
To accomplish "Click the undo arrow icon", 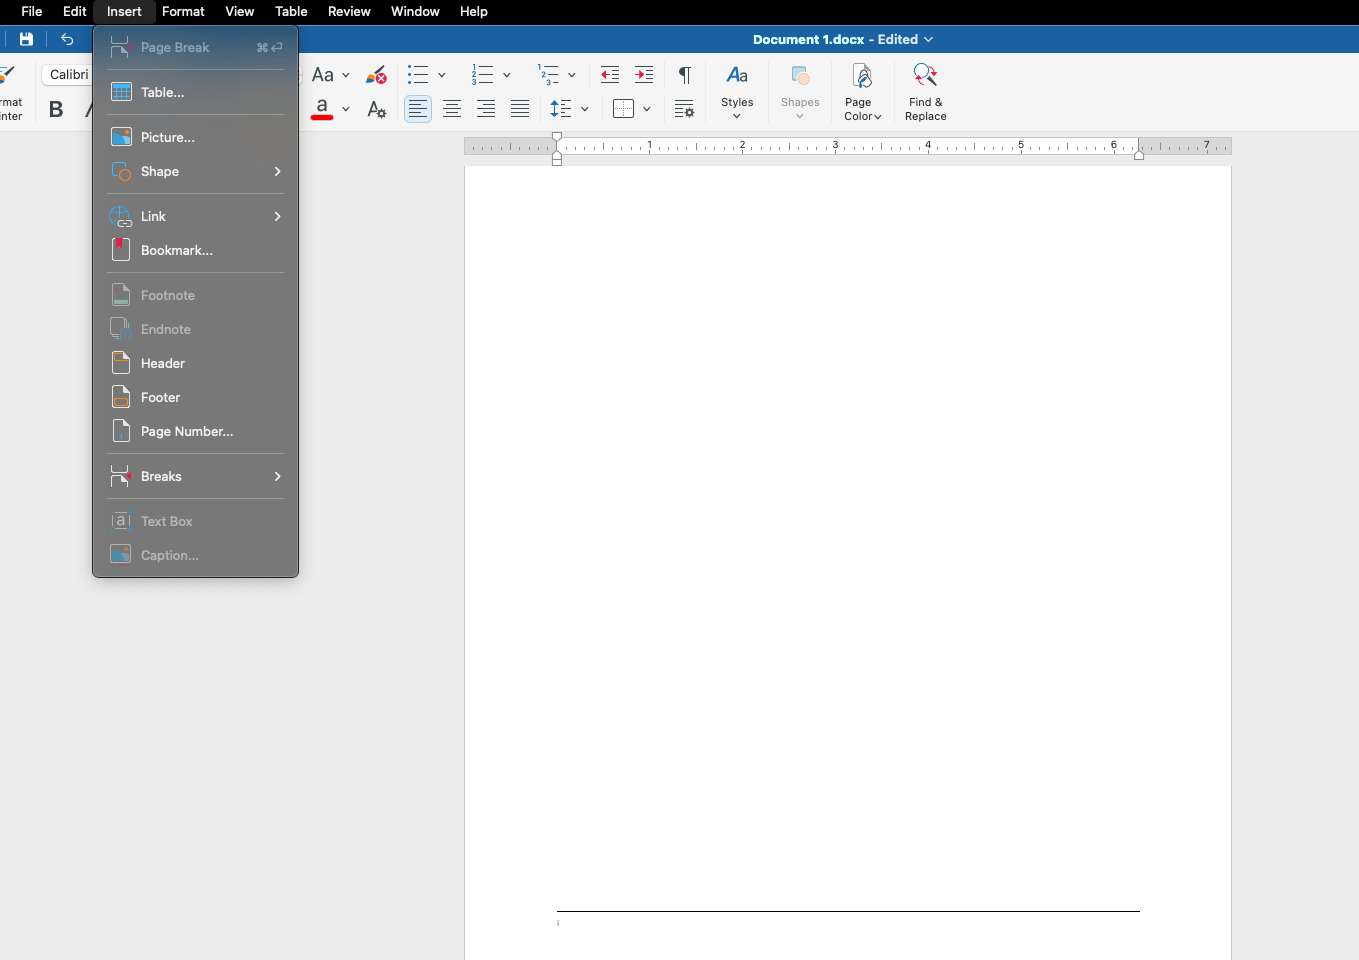I will tap(67, 39).
